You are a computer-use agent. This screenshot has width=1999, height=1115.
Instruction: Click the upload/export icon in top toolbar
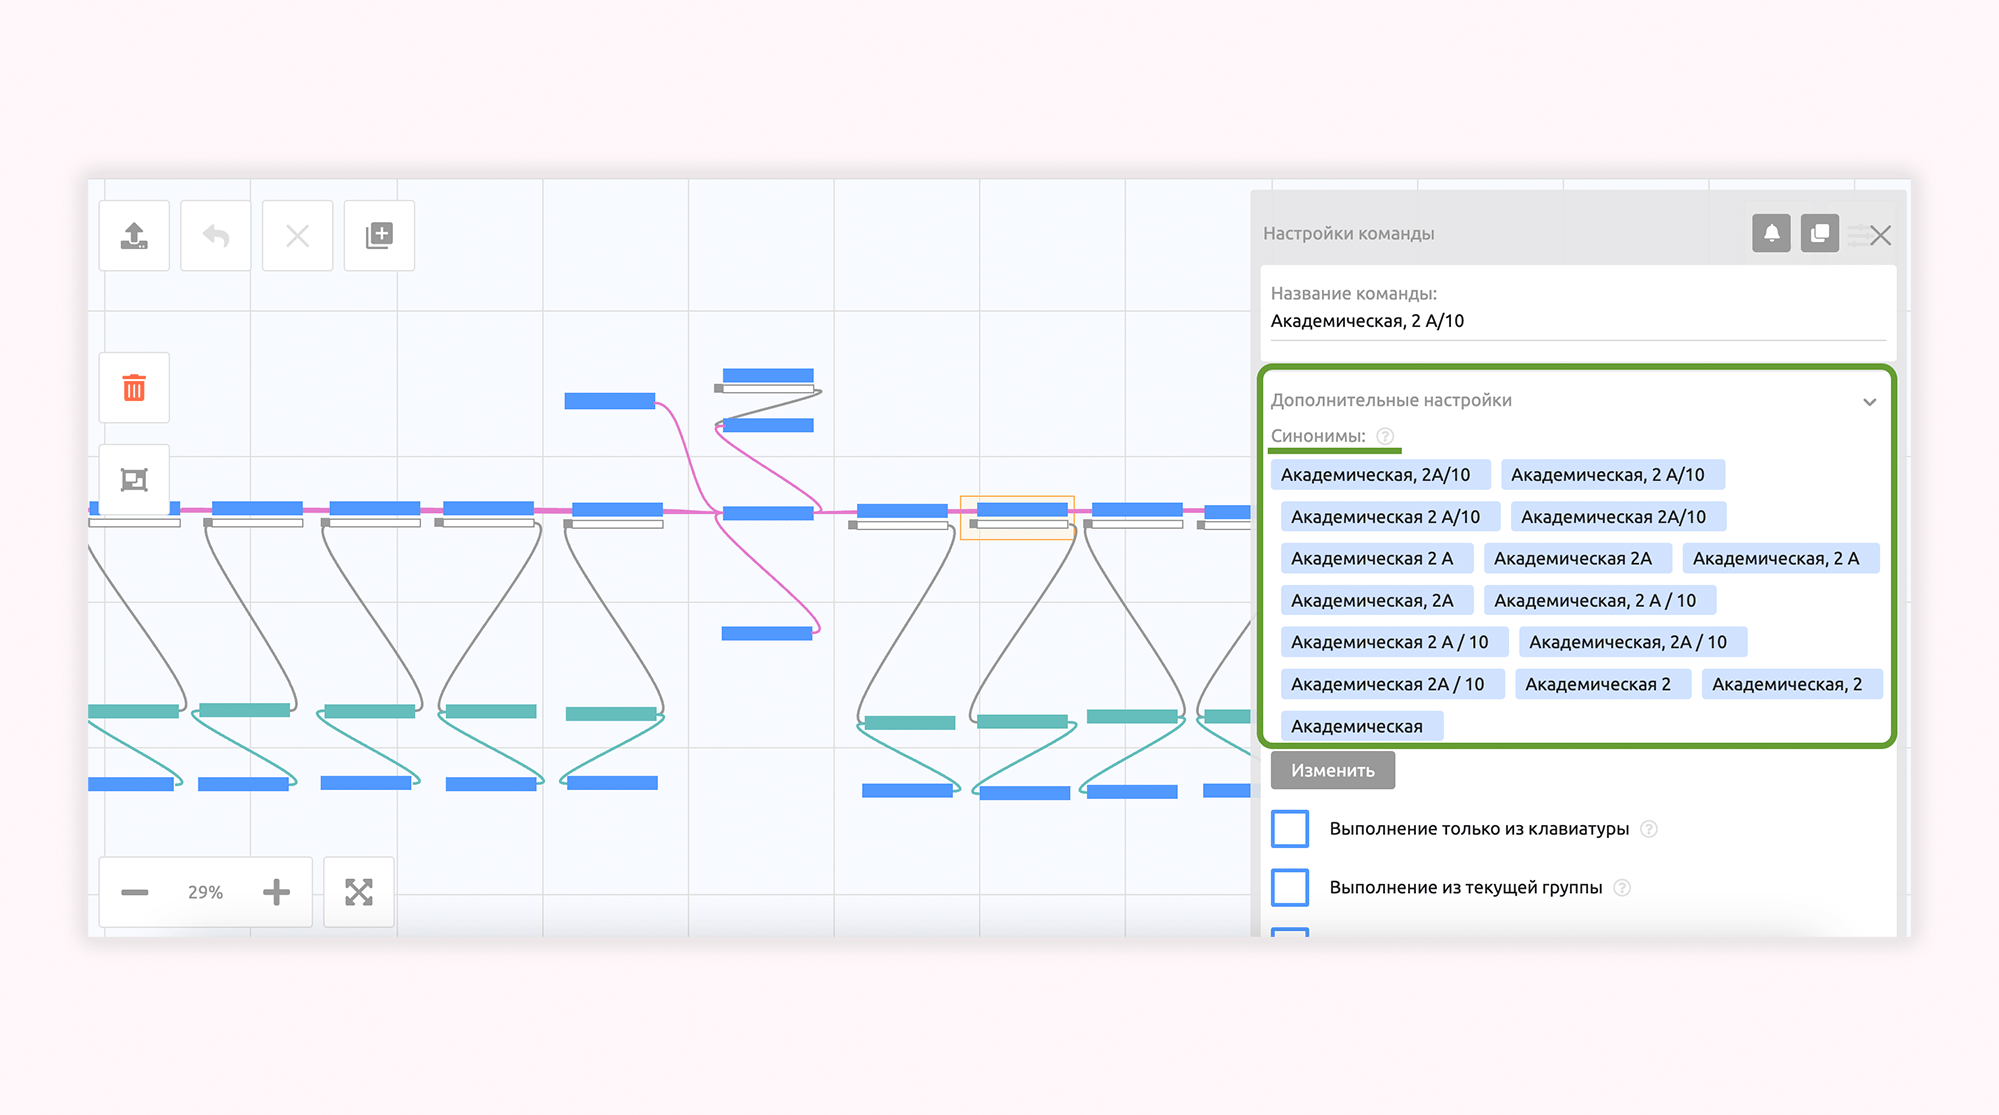pos(134,236)
